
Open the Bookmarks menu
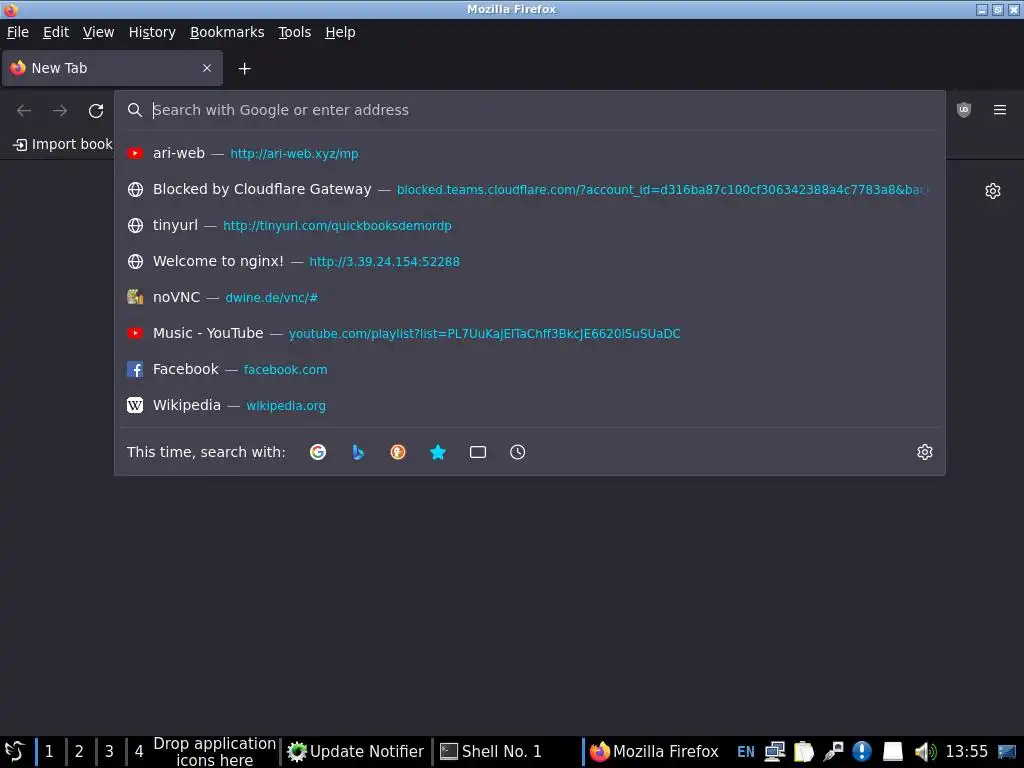tap(227, 32)
